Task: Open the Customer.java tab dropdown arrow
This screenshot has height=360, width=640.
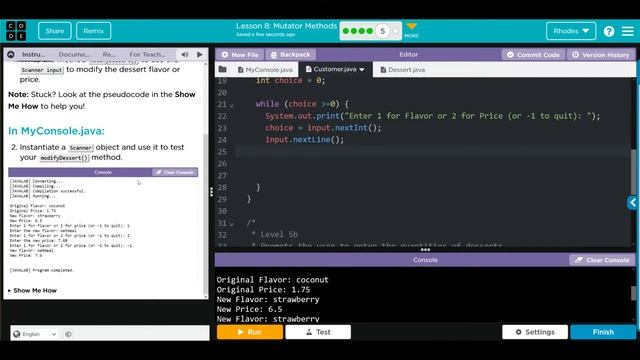Action: pyautogui.click(x=362, y=70)
